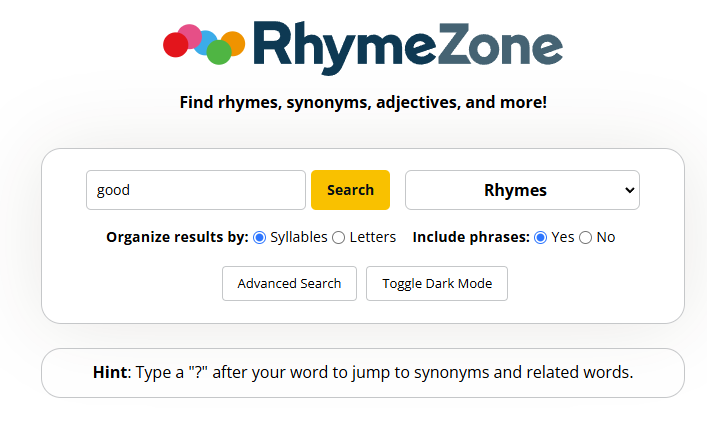
Task: Open Advanced Search
Action: click(x=289, y=284)
